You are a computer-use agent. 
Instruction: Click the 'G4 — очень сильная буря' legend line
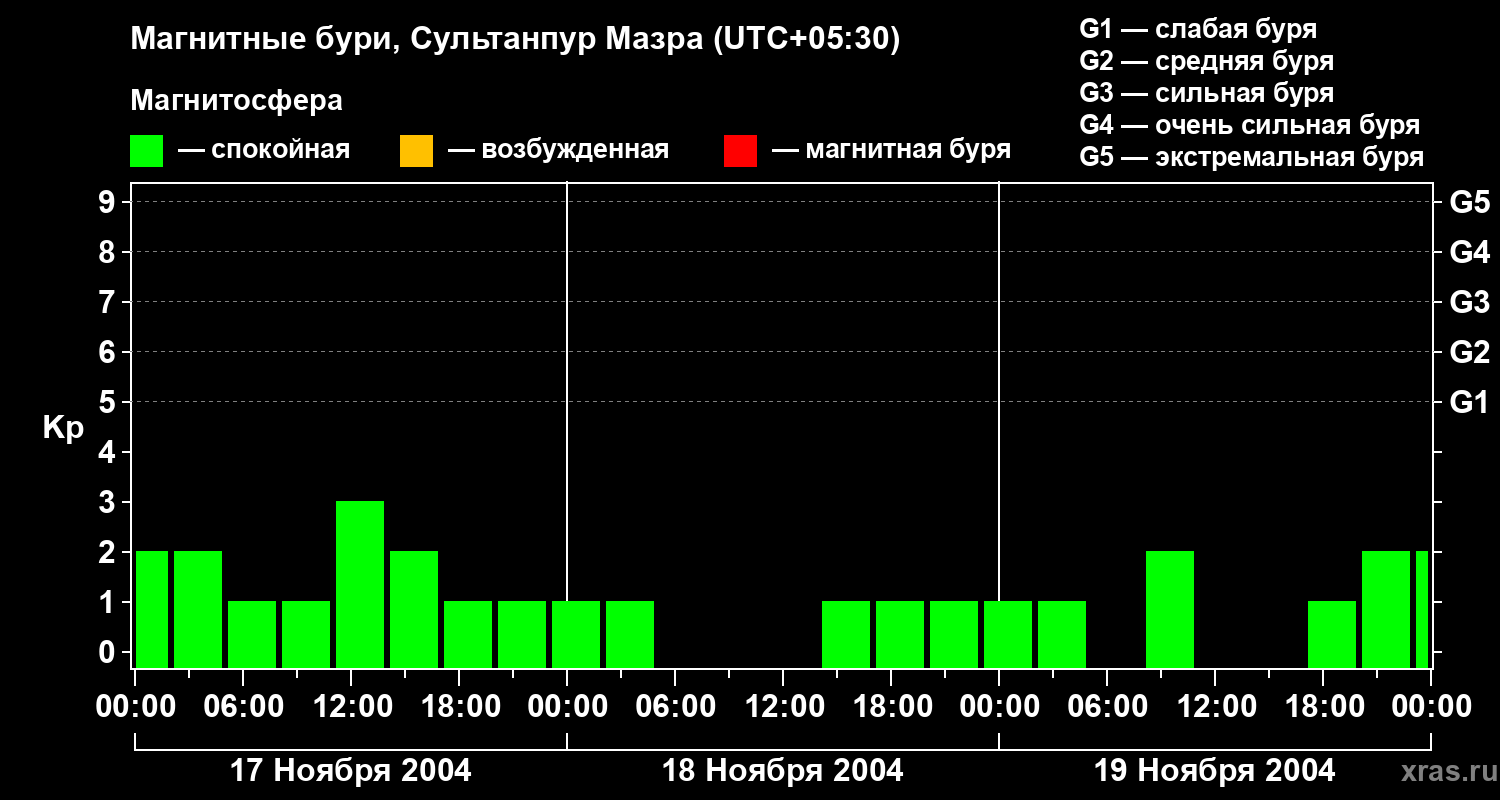click(1250, 125)
